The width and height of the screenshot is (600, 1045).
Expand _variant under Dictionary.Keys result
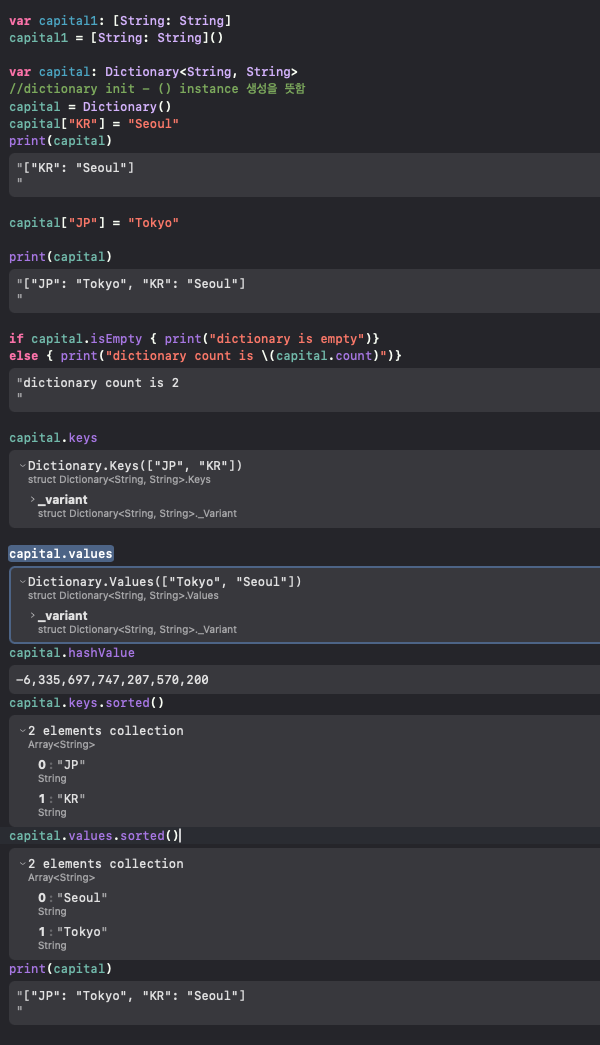click(x=33, y=499)
